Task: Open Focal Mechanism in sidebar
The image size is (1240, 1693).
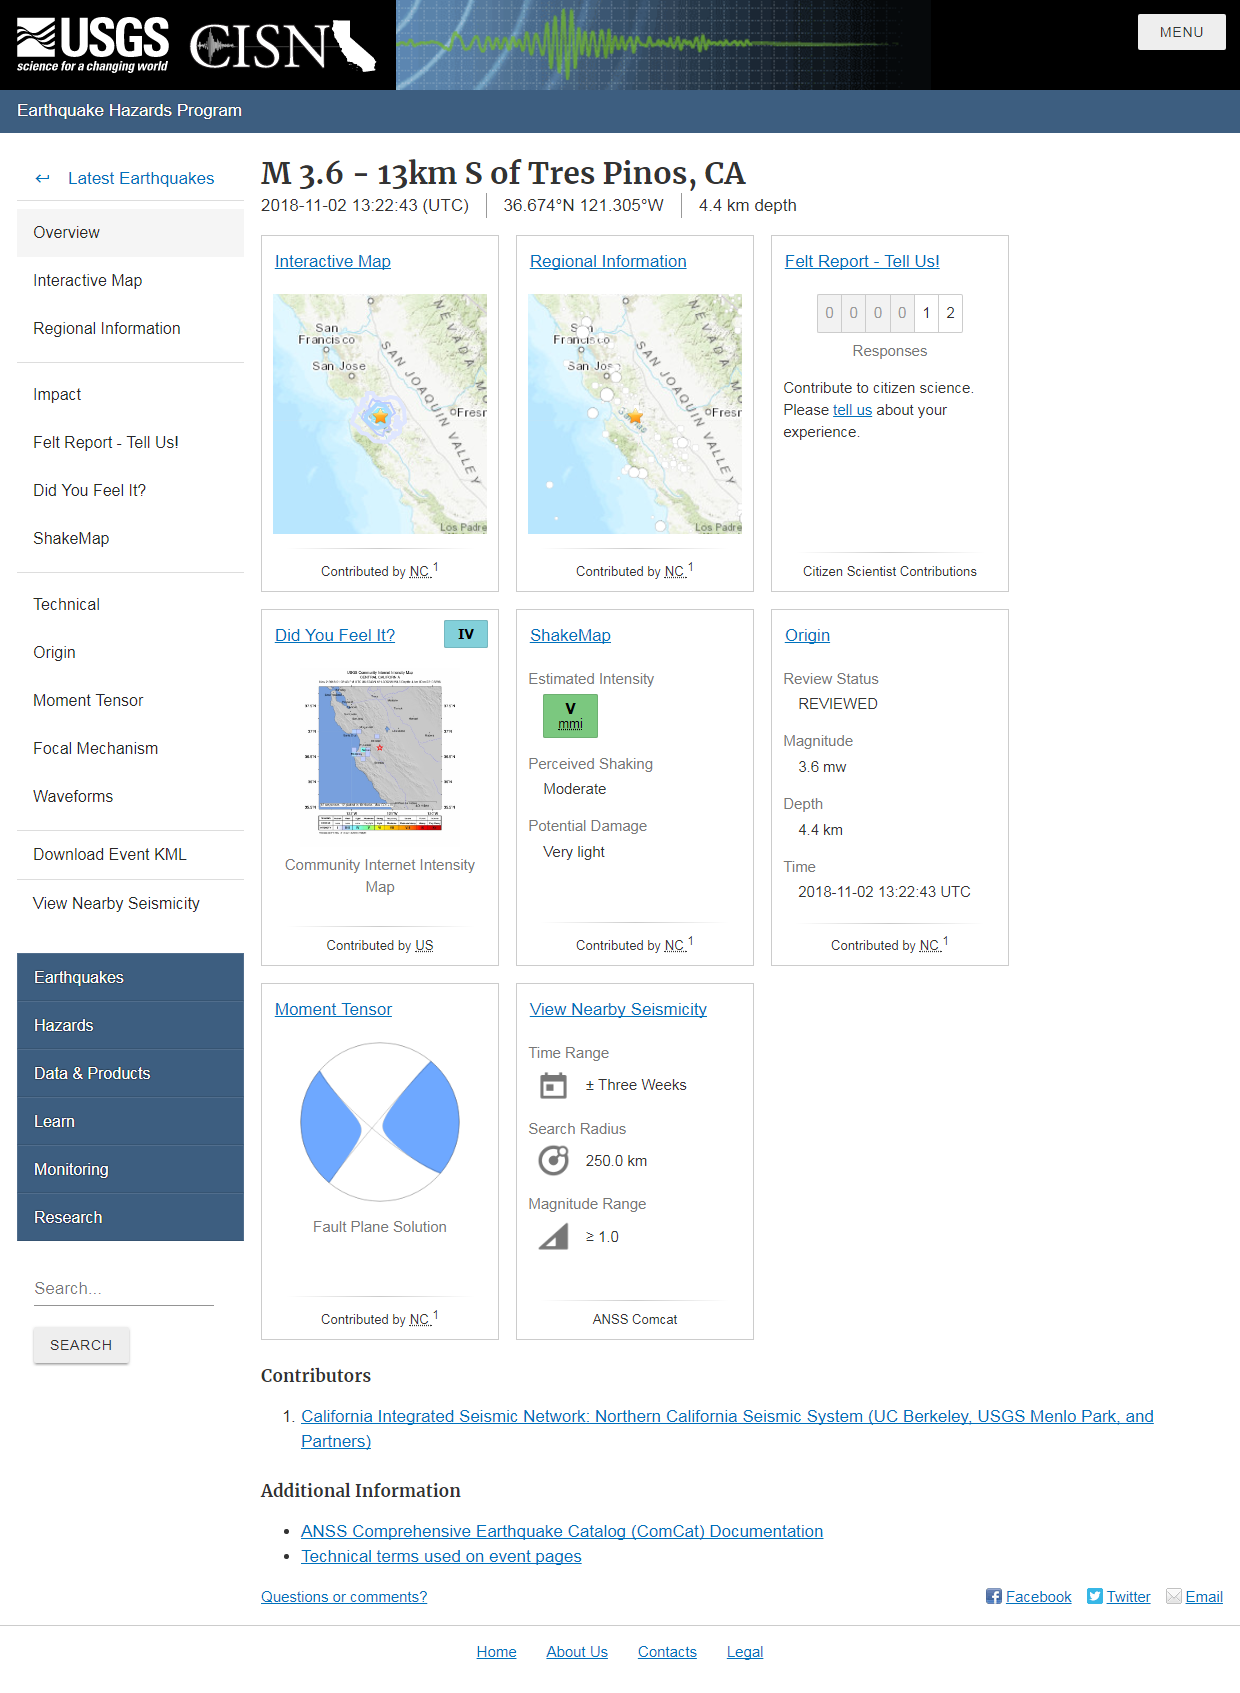Action: click(x=130, y=748)
